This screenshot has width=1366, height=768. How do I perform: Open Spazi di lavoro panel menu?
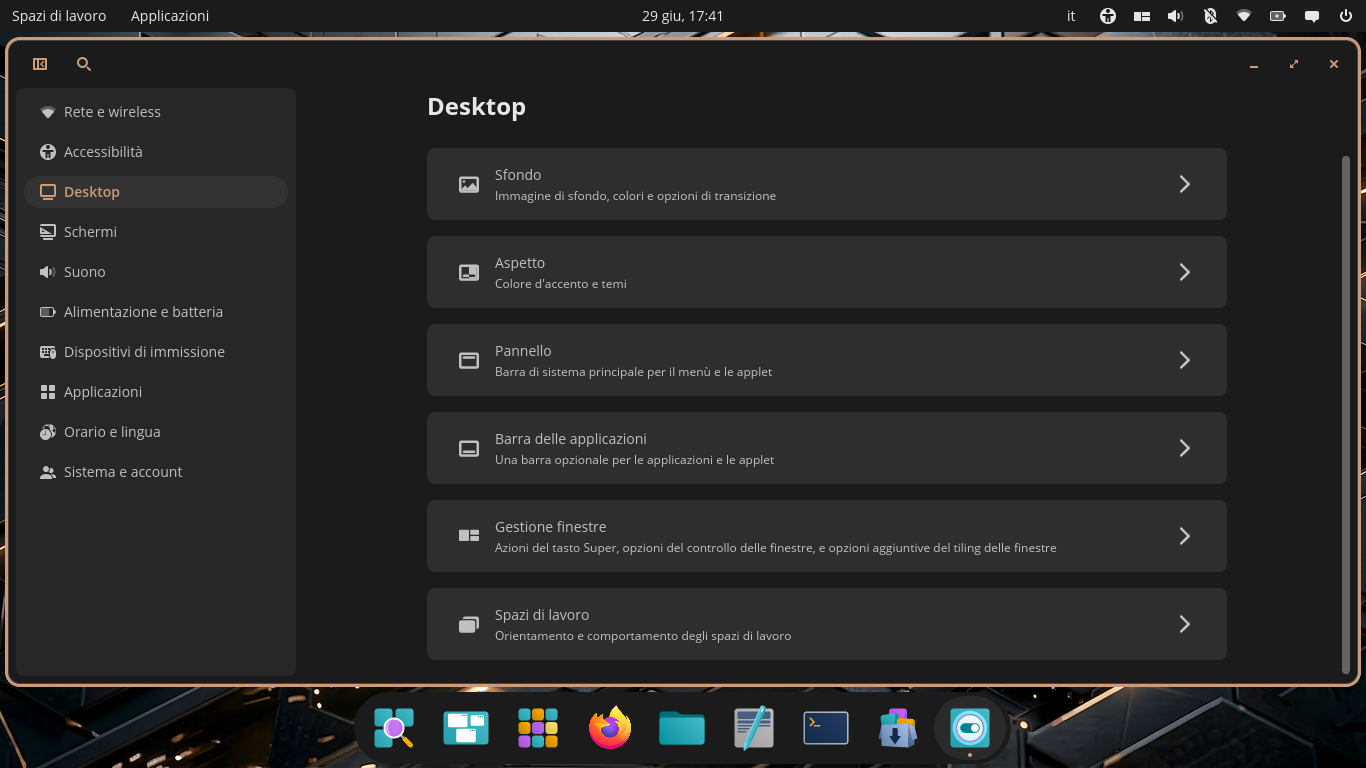click(59, 16)
